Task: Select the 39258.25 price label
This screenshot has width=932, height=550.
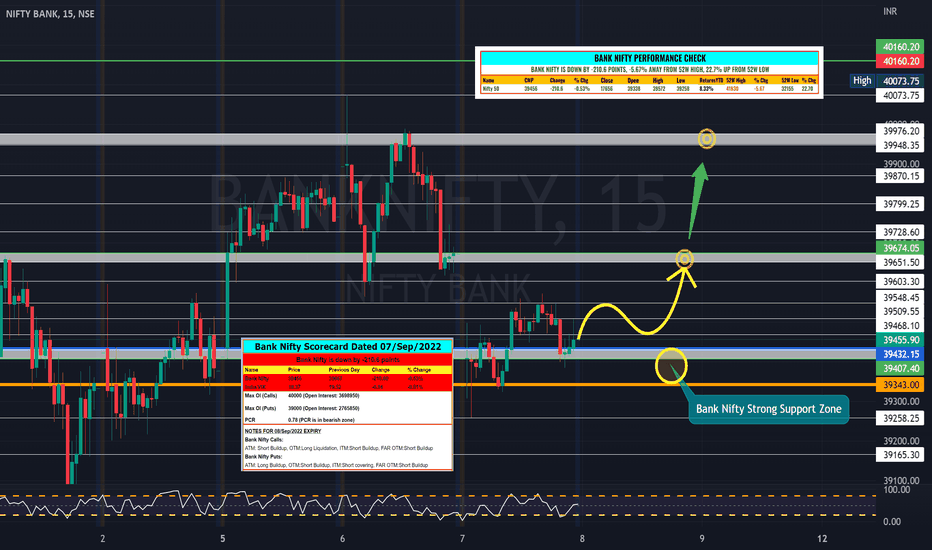Action: 900,418
